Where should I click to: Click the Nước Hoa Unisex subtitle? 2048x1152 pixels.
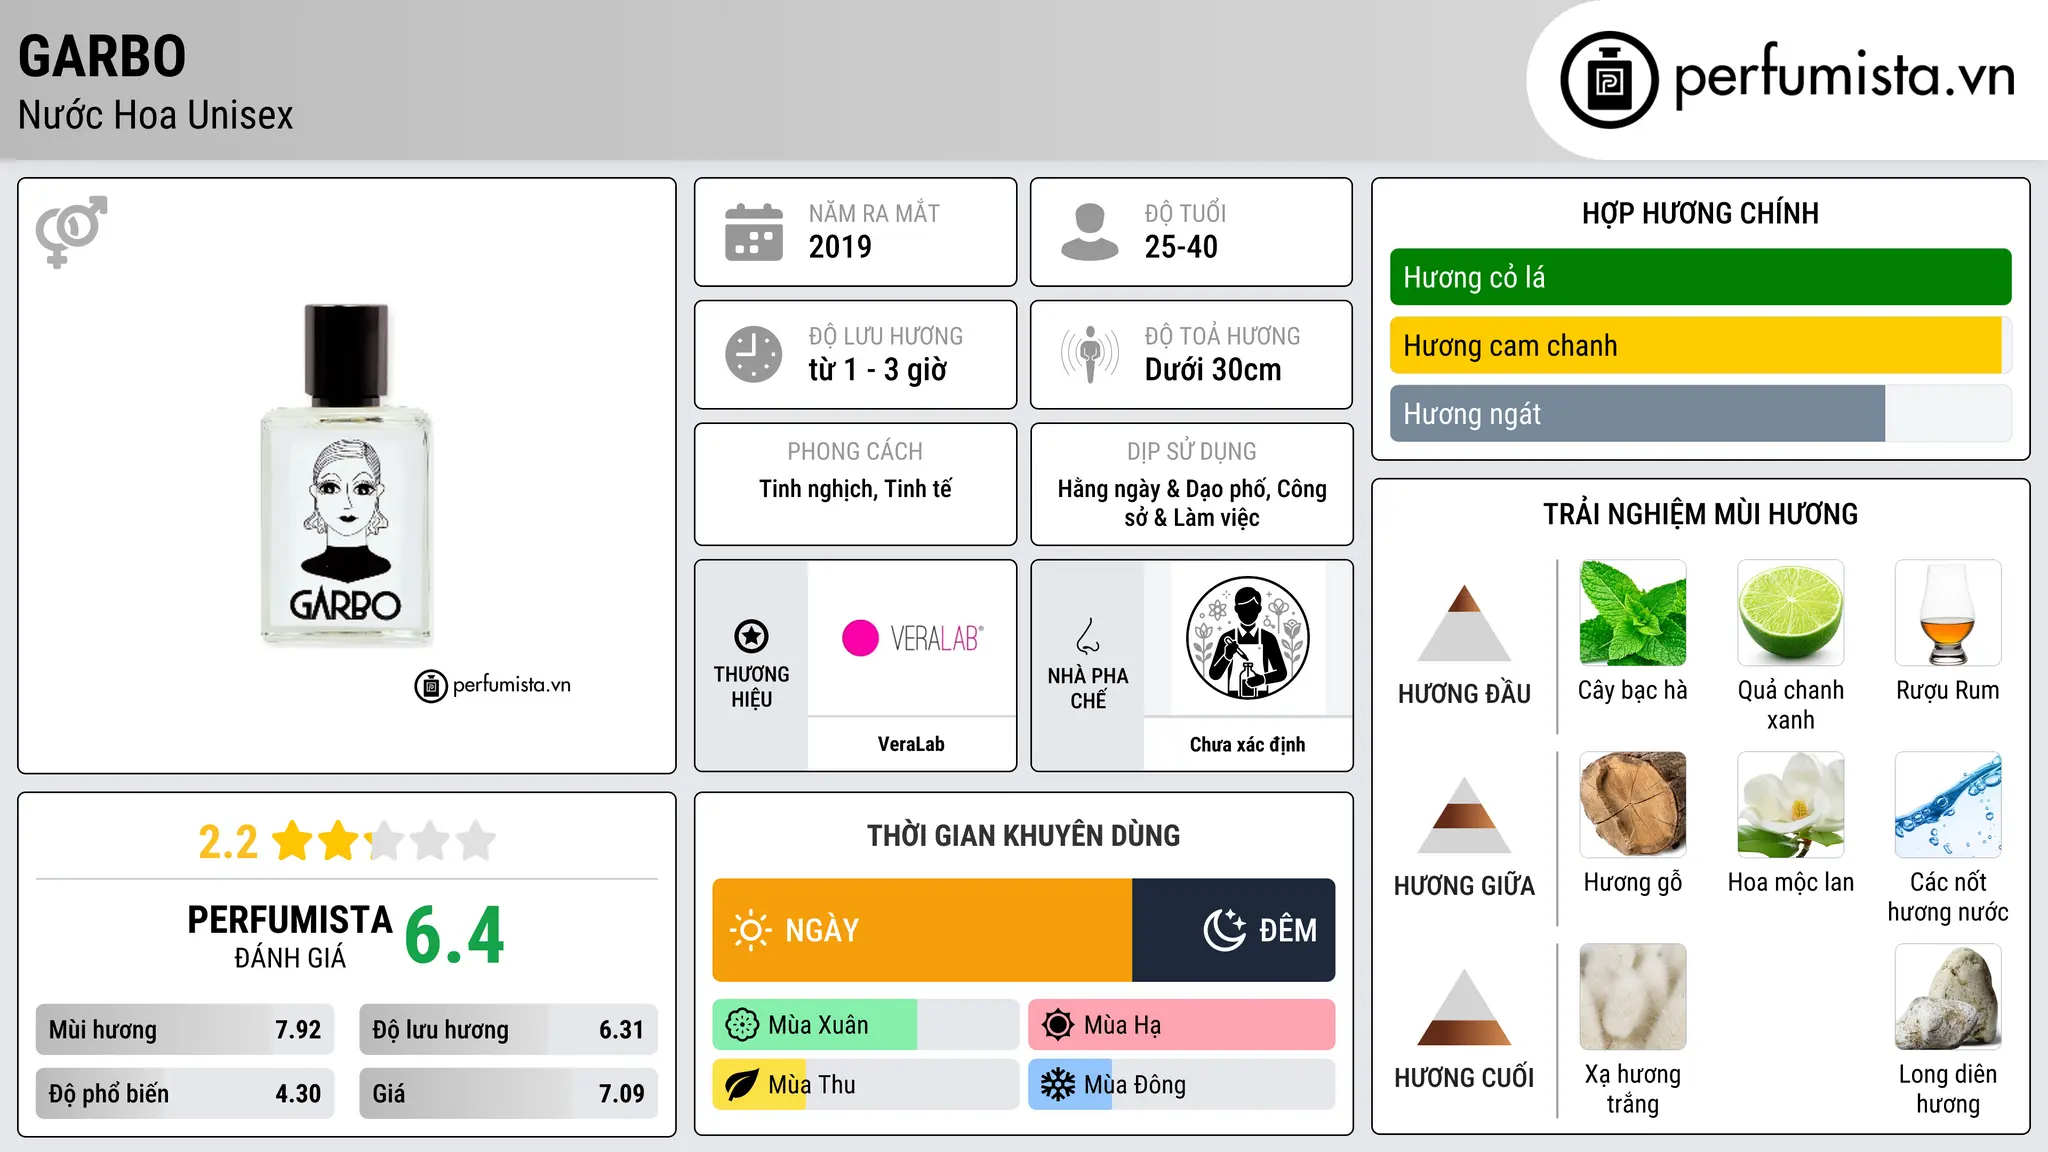coord(156,115)
